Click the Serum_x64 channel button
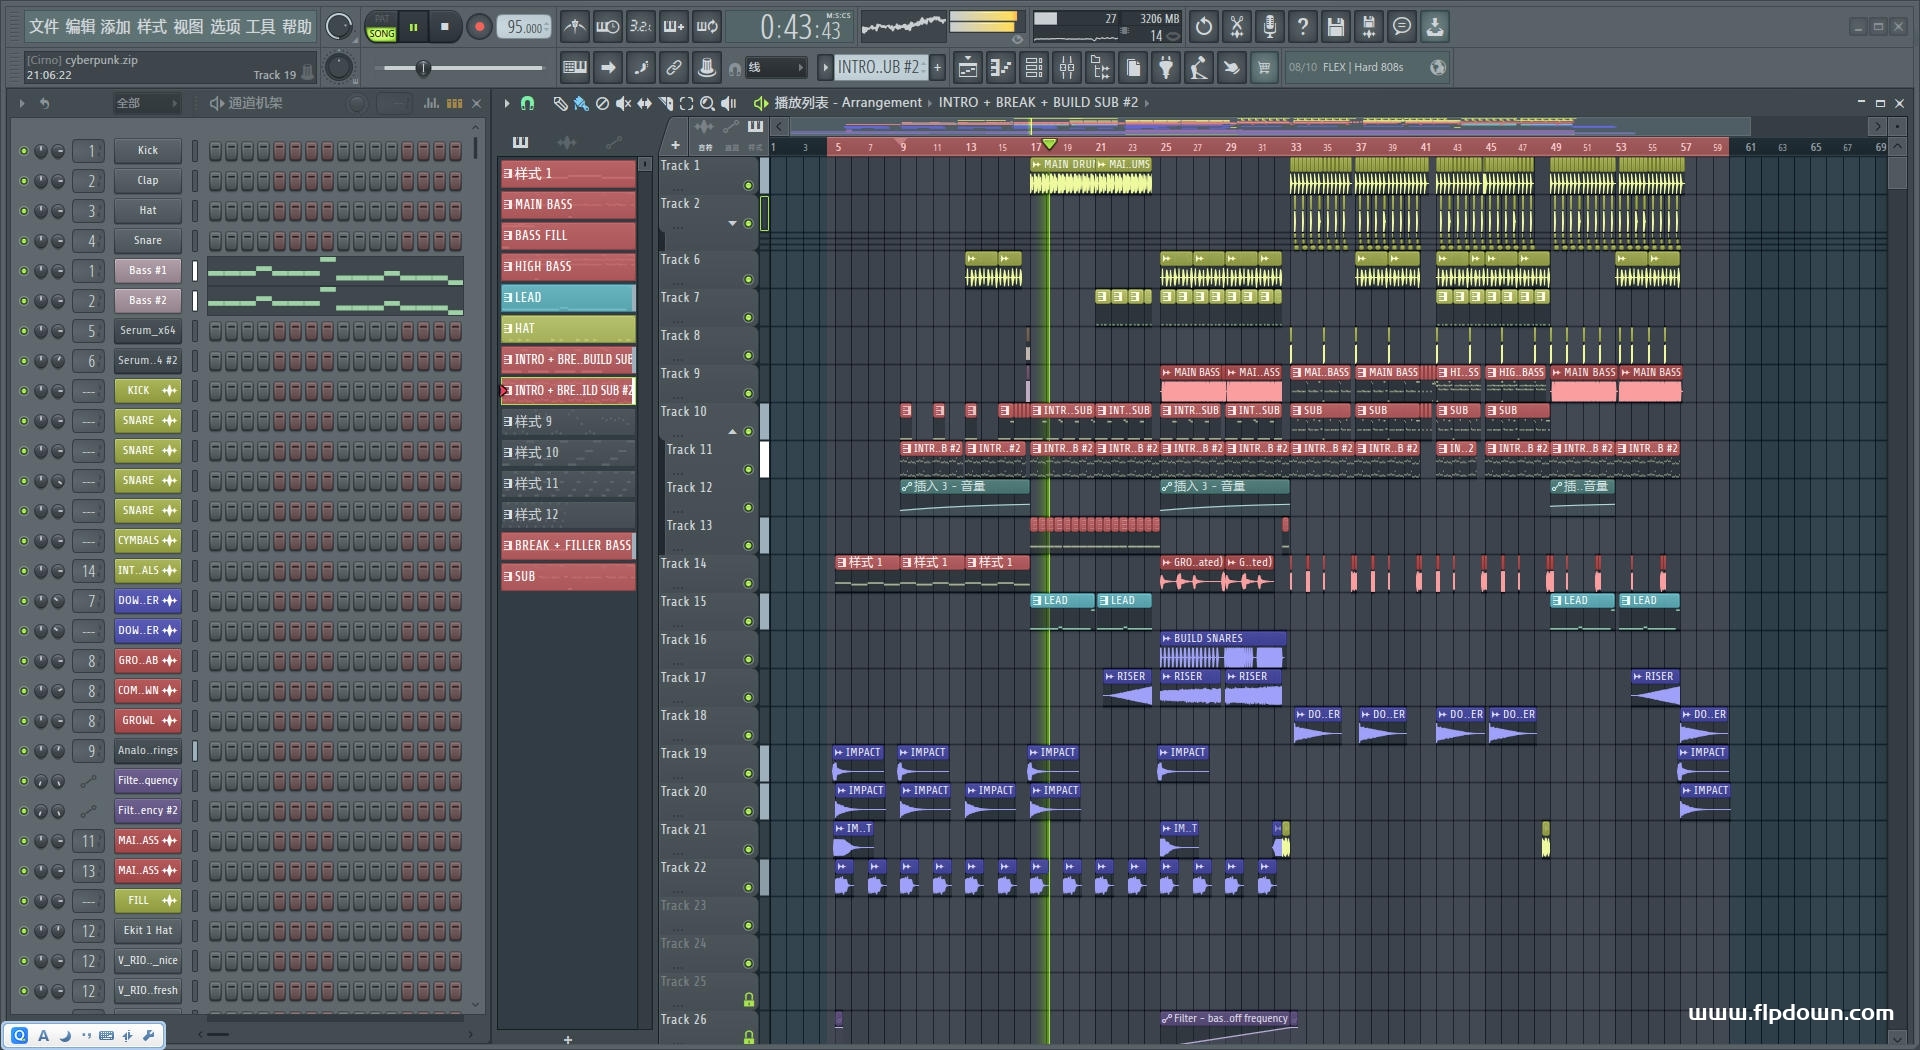This screenshot has width=1920, height=1050. (x=147, y=331)
